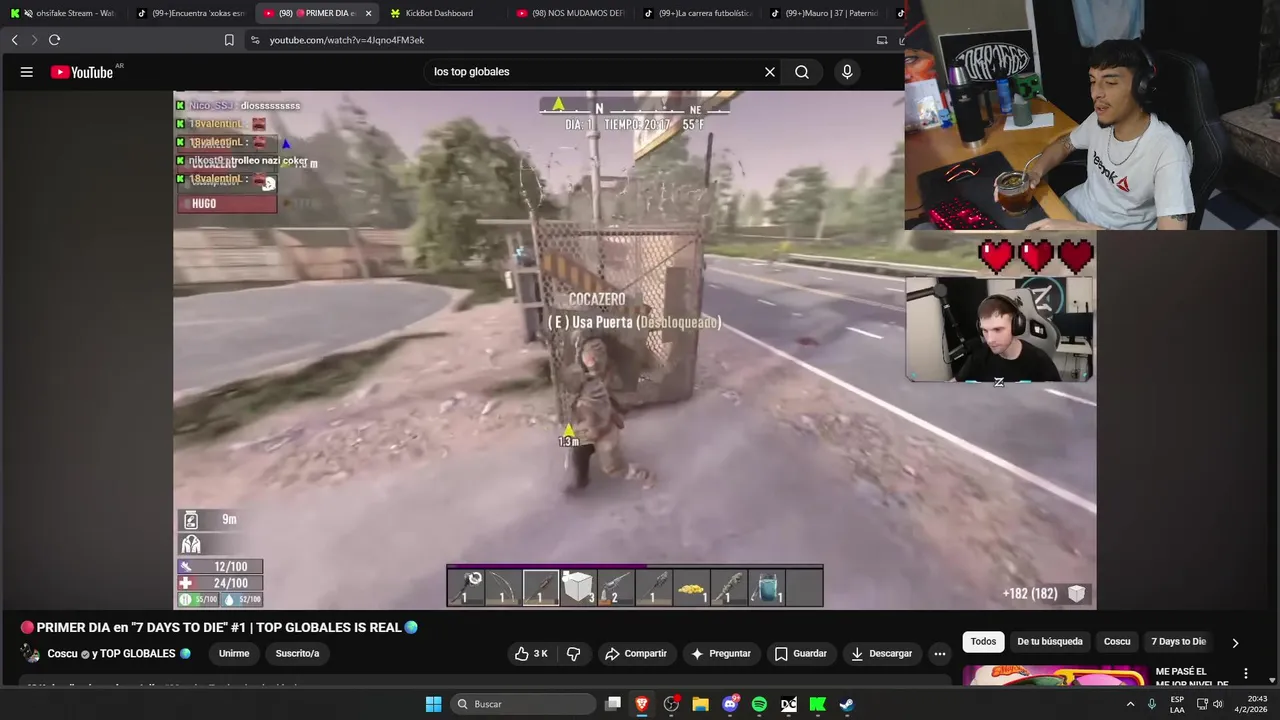The height and width of the screenshot is (720, 1280).
Task: Click the tray microphone icon
Action: pyautogui.click(x=1152, y=704)
